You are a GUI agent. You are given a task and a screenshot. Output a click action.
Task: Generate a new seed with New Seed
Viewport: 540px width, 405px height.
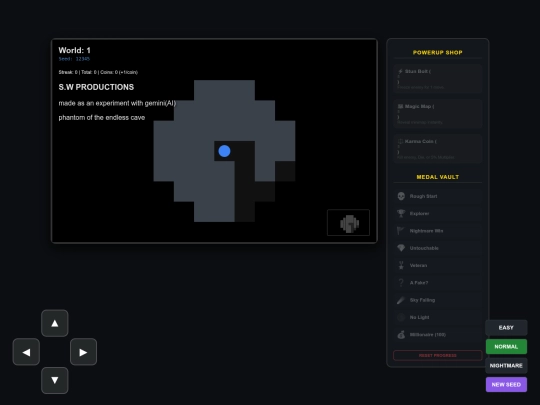[506, 384]
